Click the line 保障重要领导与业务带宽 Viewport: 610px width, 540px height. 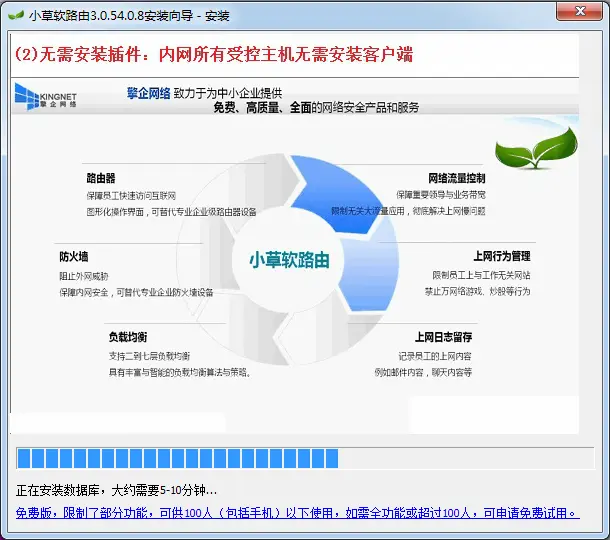pos(441,195)
